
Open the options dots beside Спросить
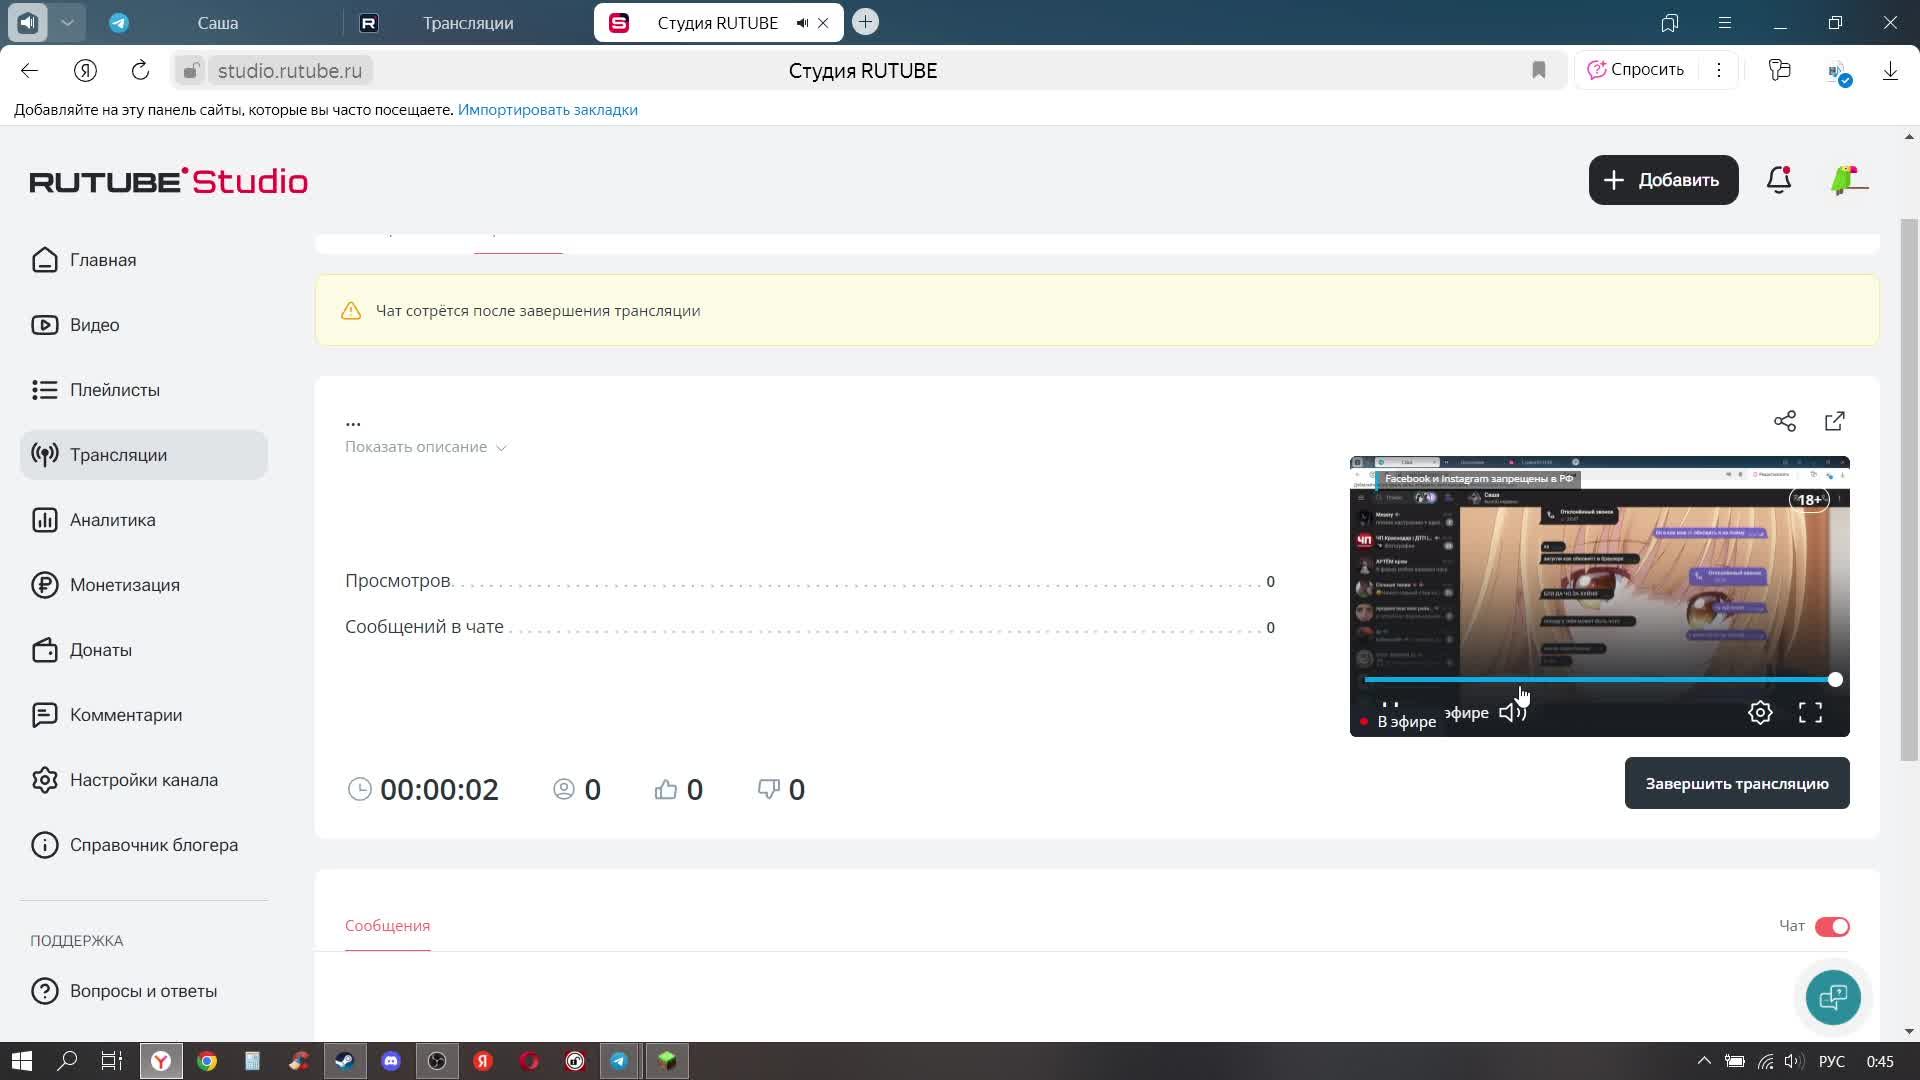[x=1719, y=70]
